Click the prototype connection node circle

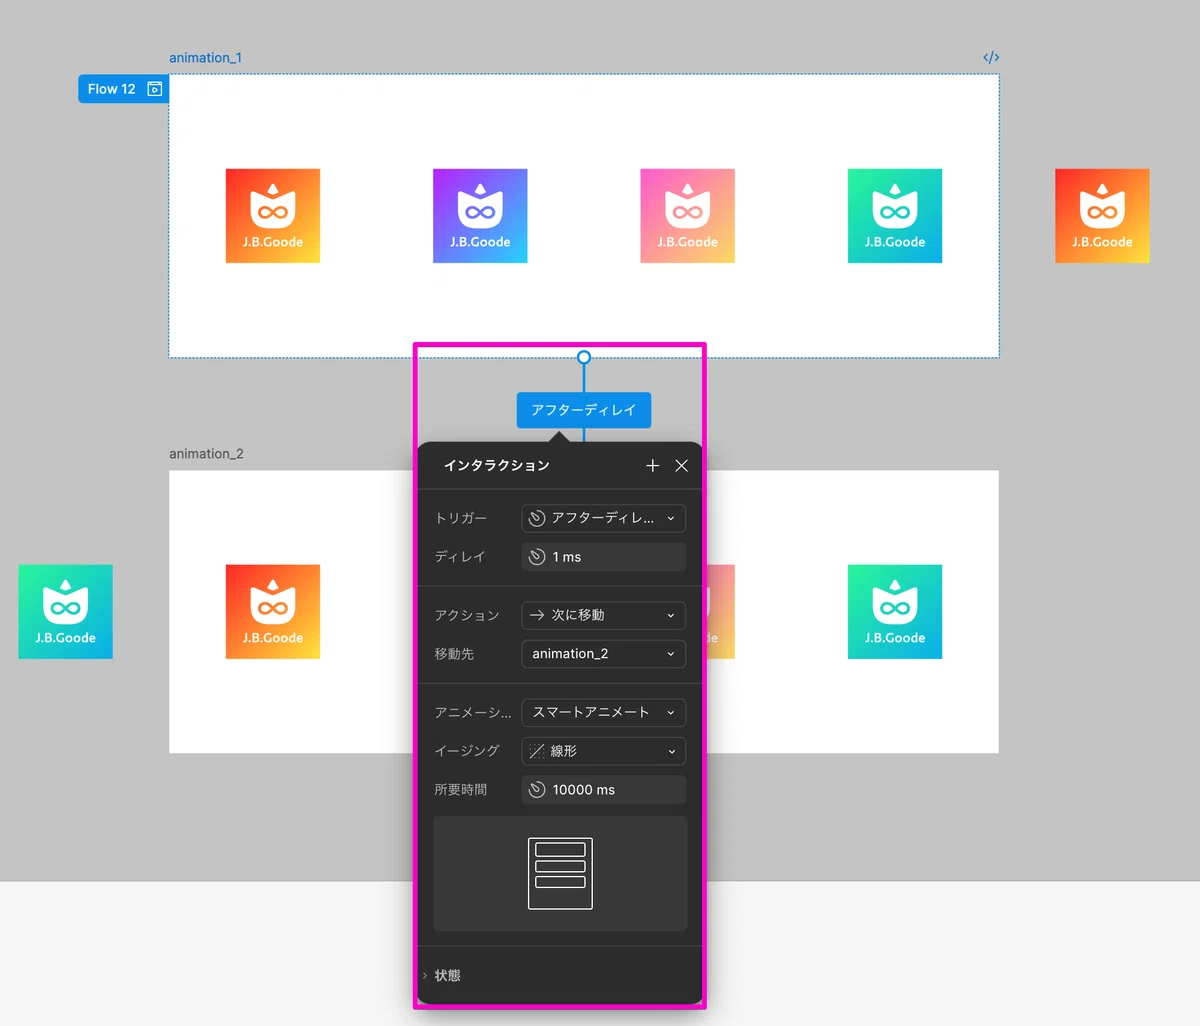584,357
